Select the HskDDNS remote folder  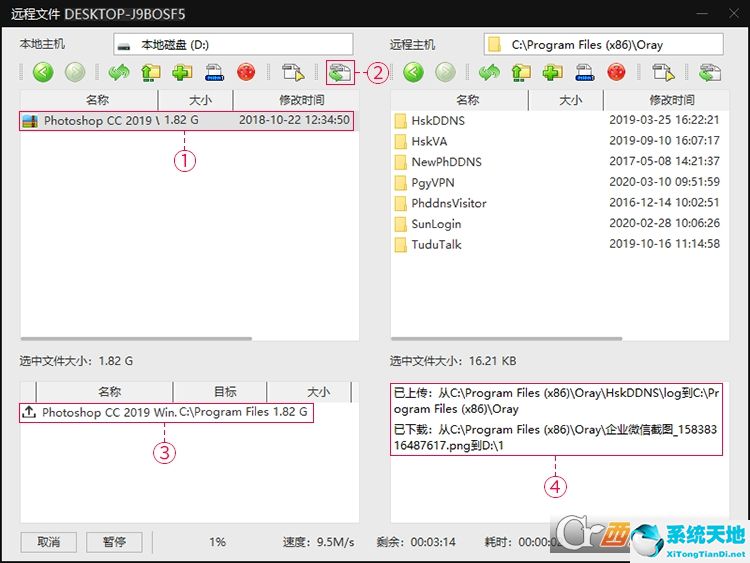(438, 120)
